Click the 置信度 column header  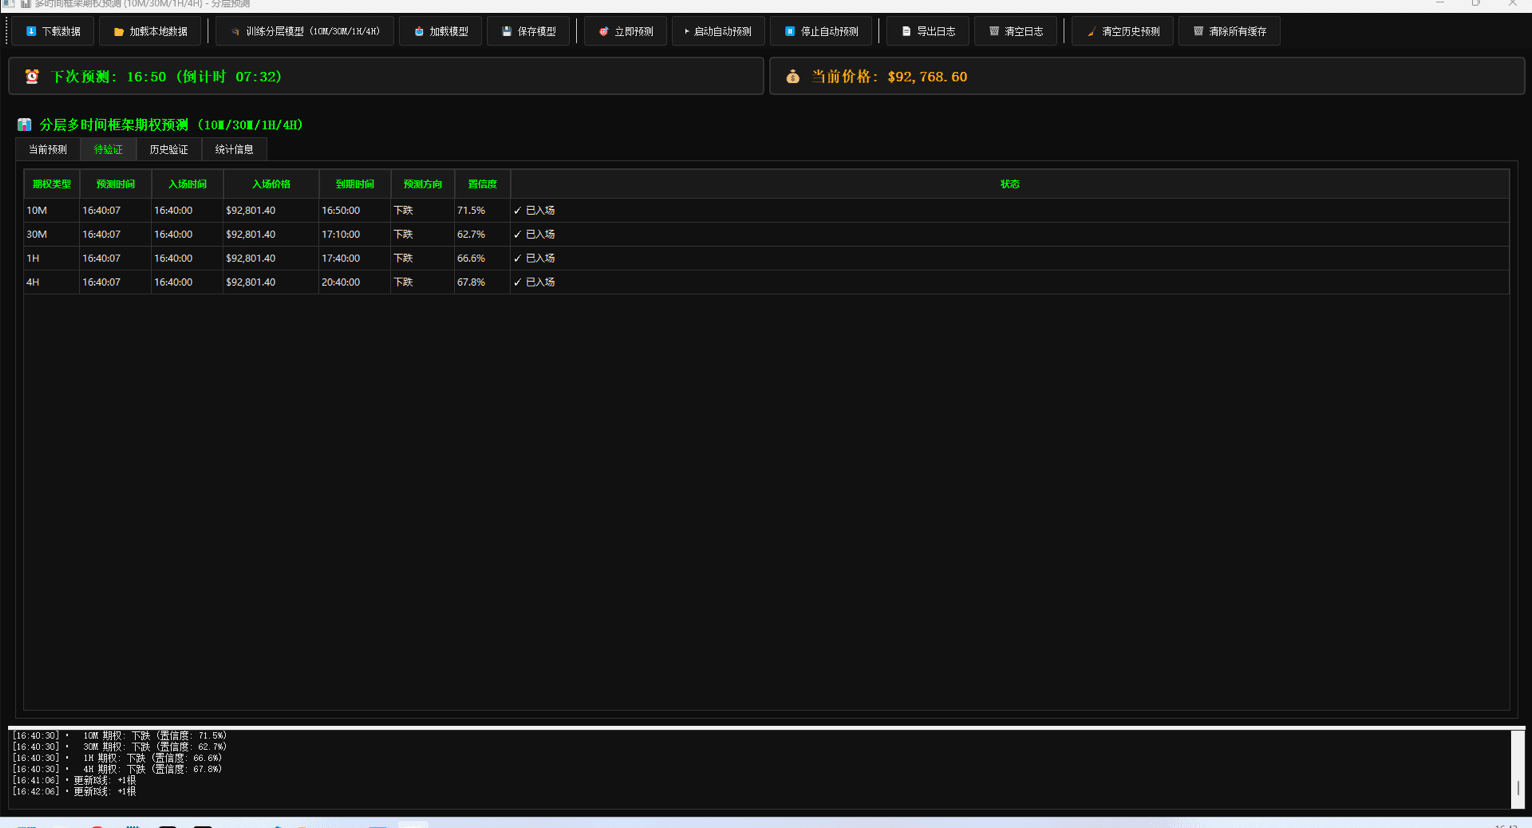pyautogui.click(x=482, y=184)
